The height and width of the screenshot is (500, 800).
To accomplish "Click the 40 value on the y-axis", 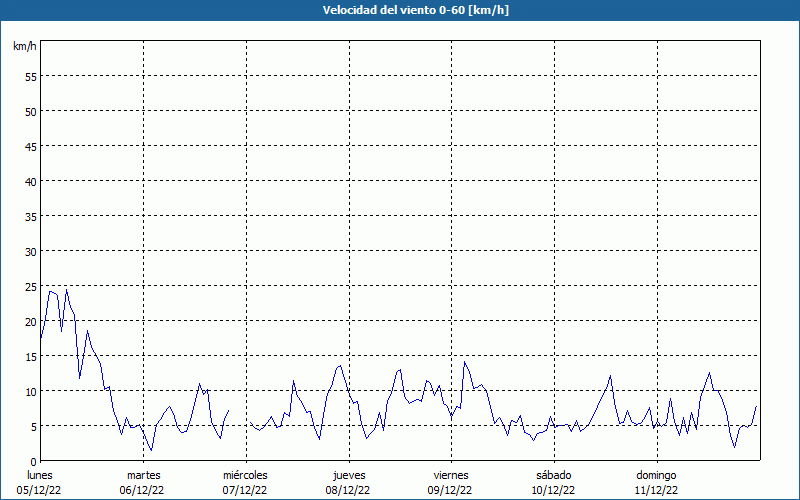I will [31, 182].
